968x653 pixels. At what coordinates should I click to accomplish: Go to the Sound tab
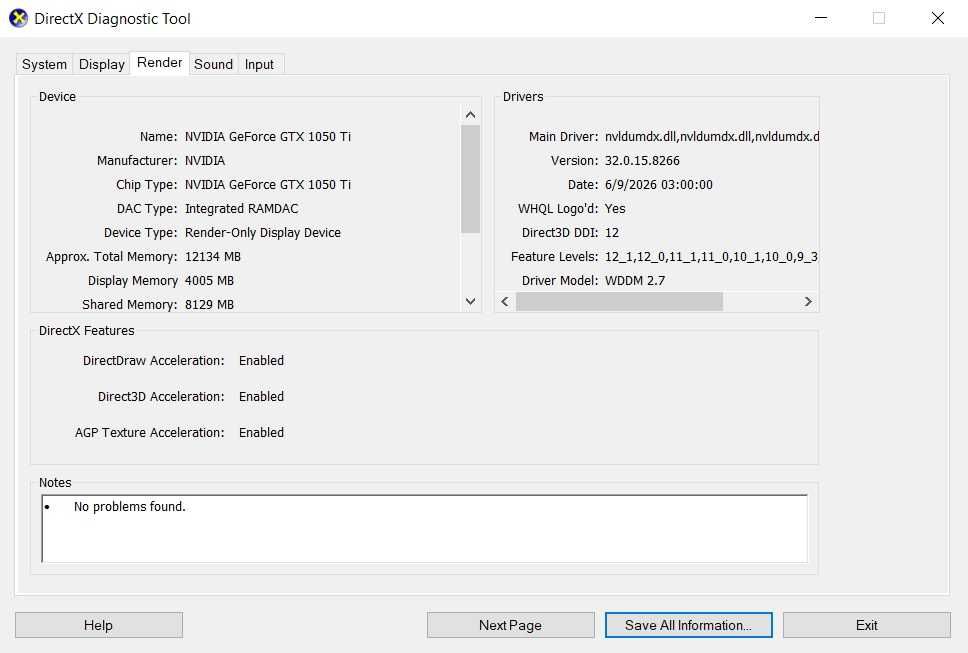pos(213,64)
